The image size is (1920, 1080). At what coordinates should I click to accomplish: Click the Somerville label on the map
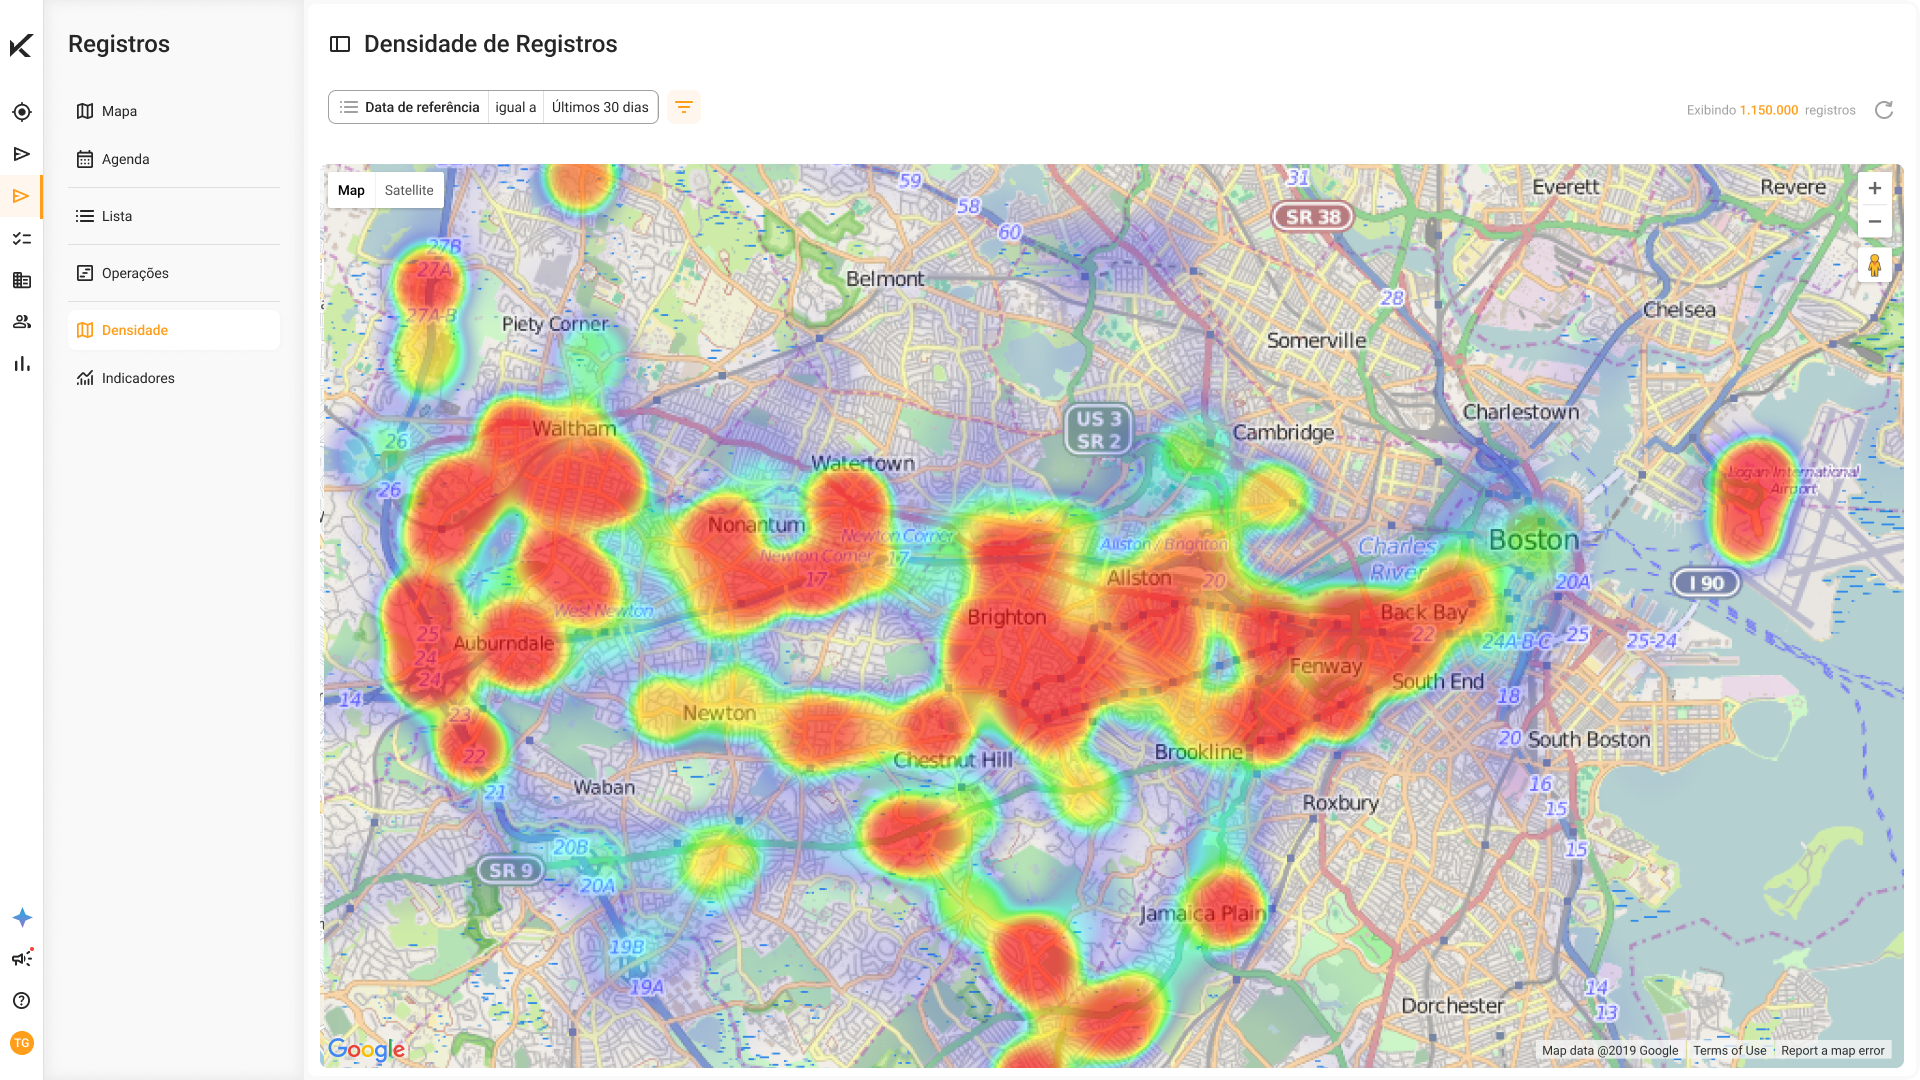(x=1316, y=341)
